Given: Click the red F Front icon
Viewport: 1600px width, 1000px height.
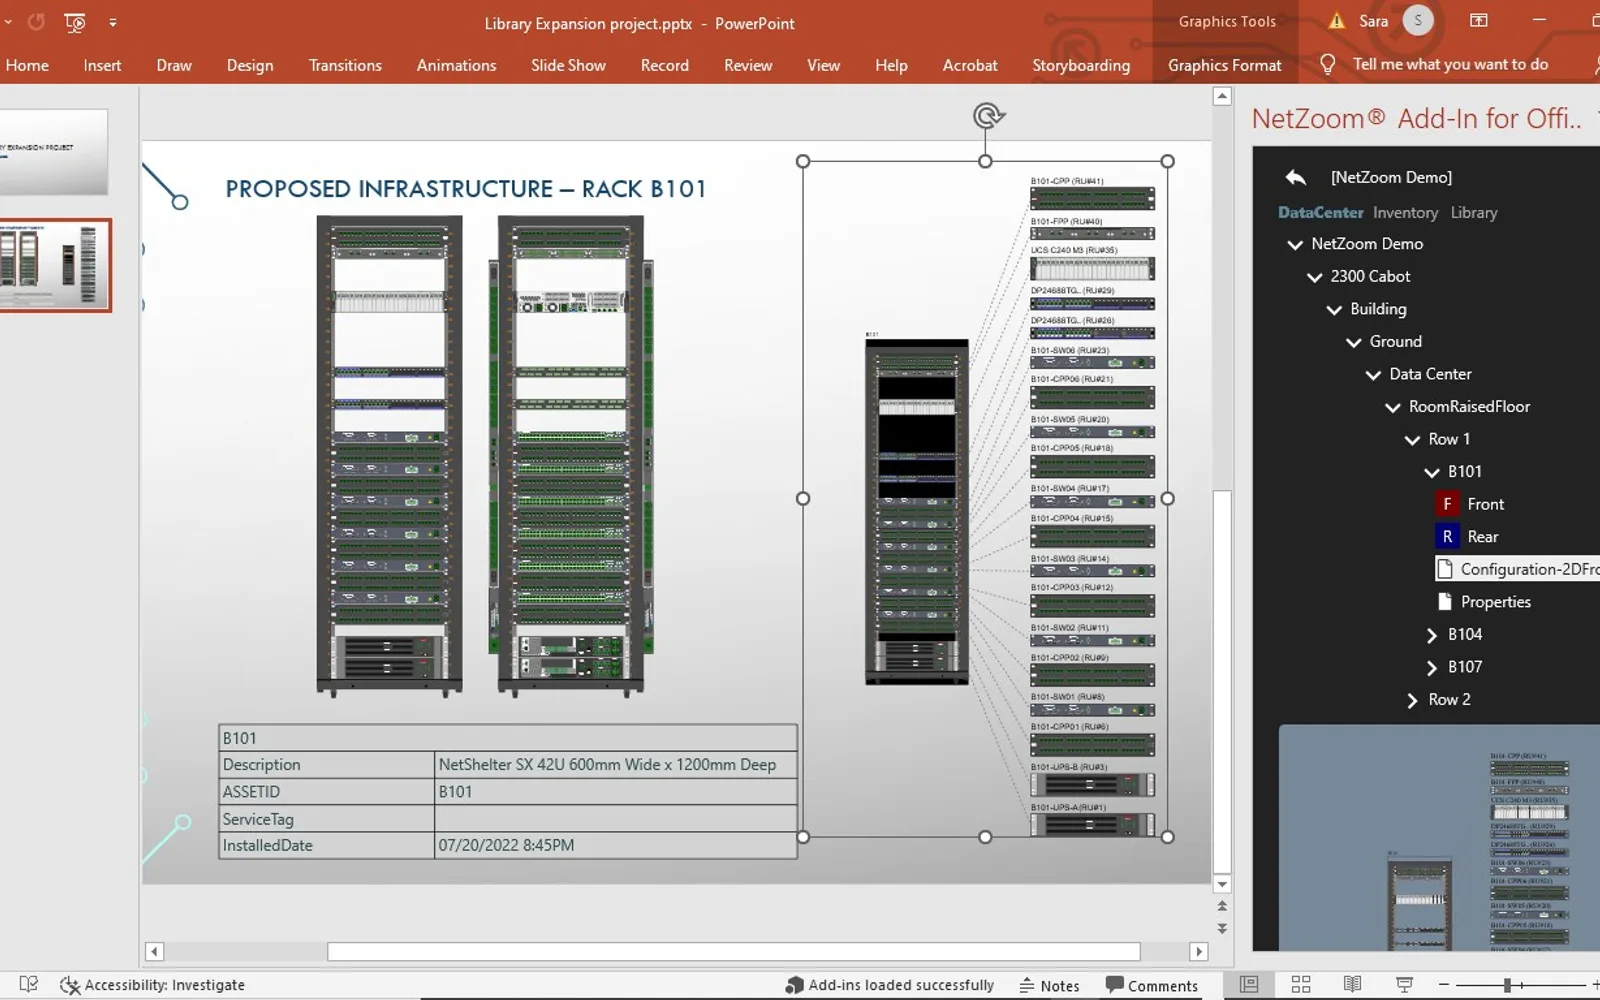Looking at the screenshot, I should click(1447, 504).
